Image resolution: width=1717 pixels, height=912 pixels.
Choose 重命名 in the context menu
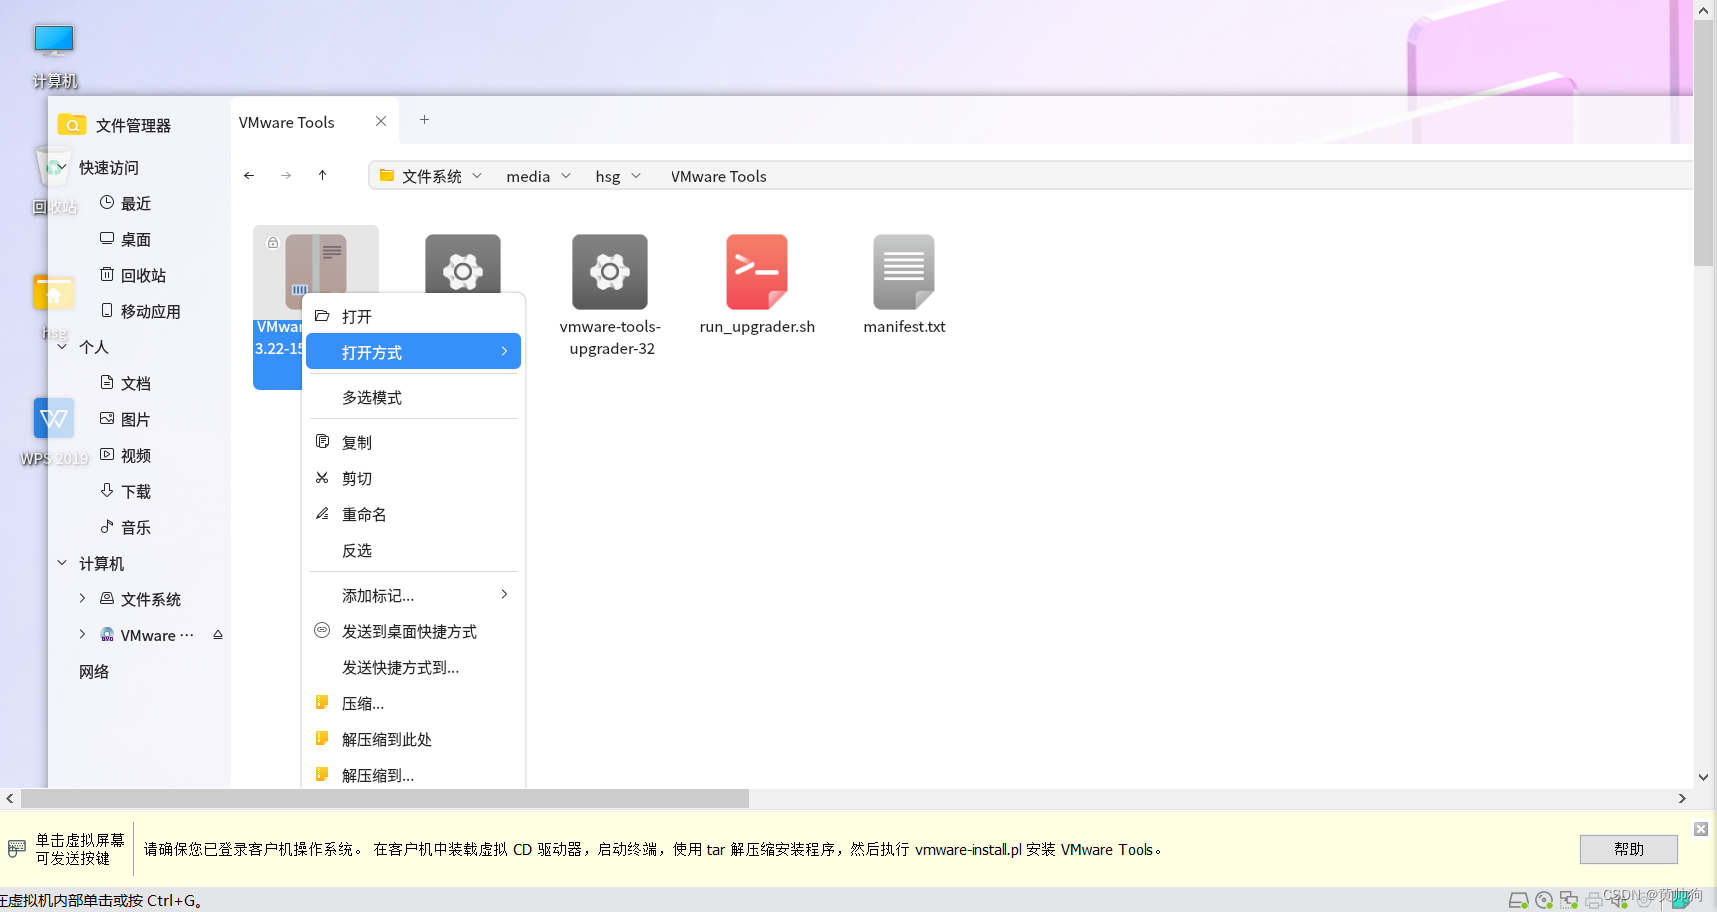click(413, 514)
